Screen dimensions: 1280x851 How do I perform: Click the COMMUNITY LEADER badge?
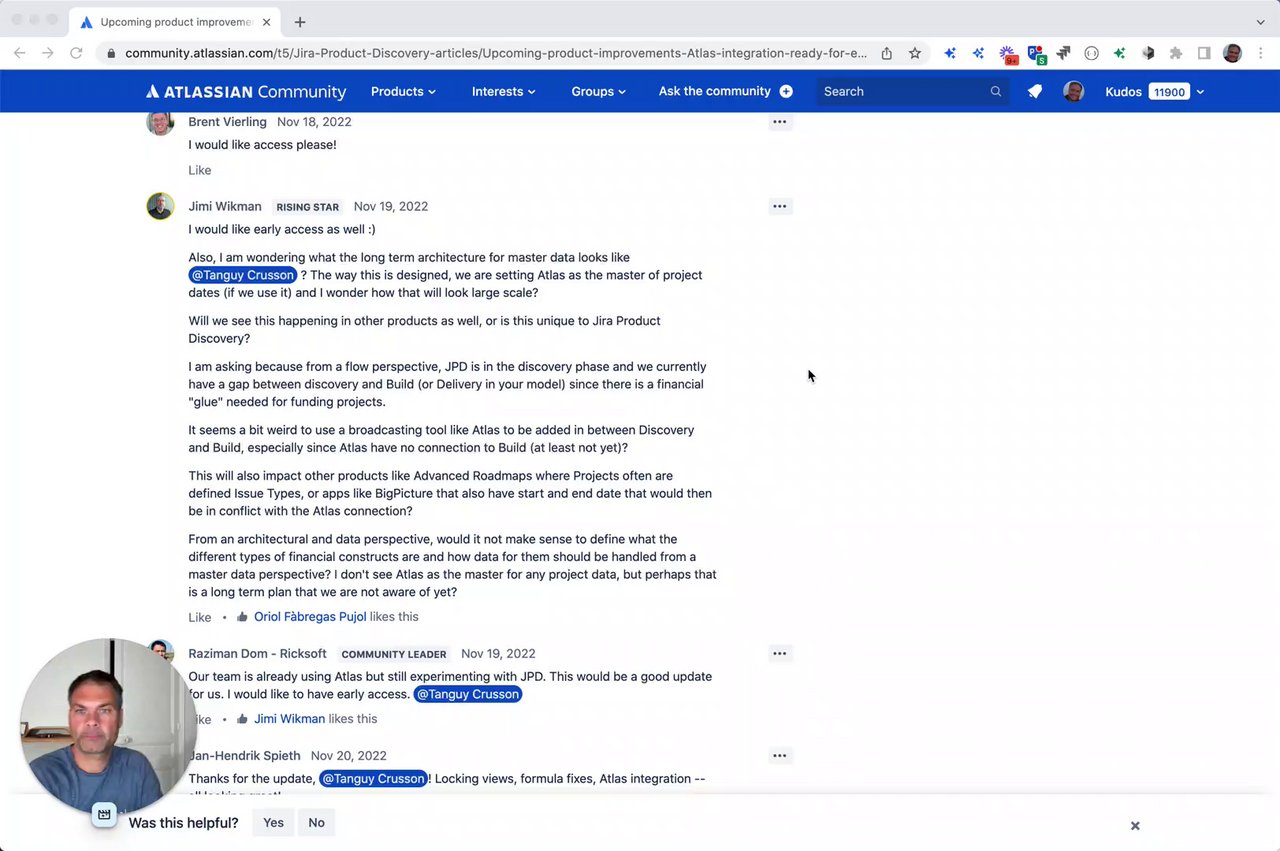[x=394, y=654]
